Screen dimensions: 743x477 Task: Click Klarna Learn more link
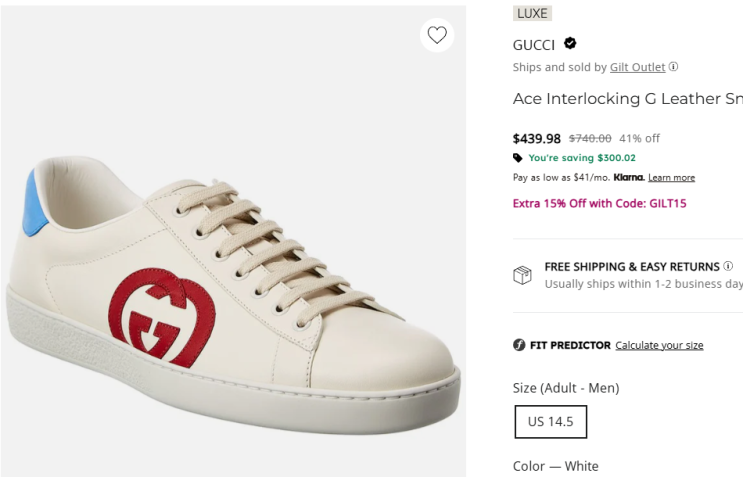[671, 178]
